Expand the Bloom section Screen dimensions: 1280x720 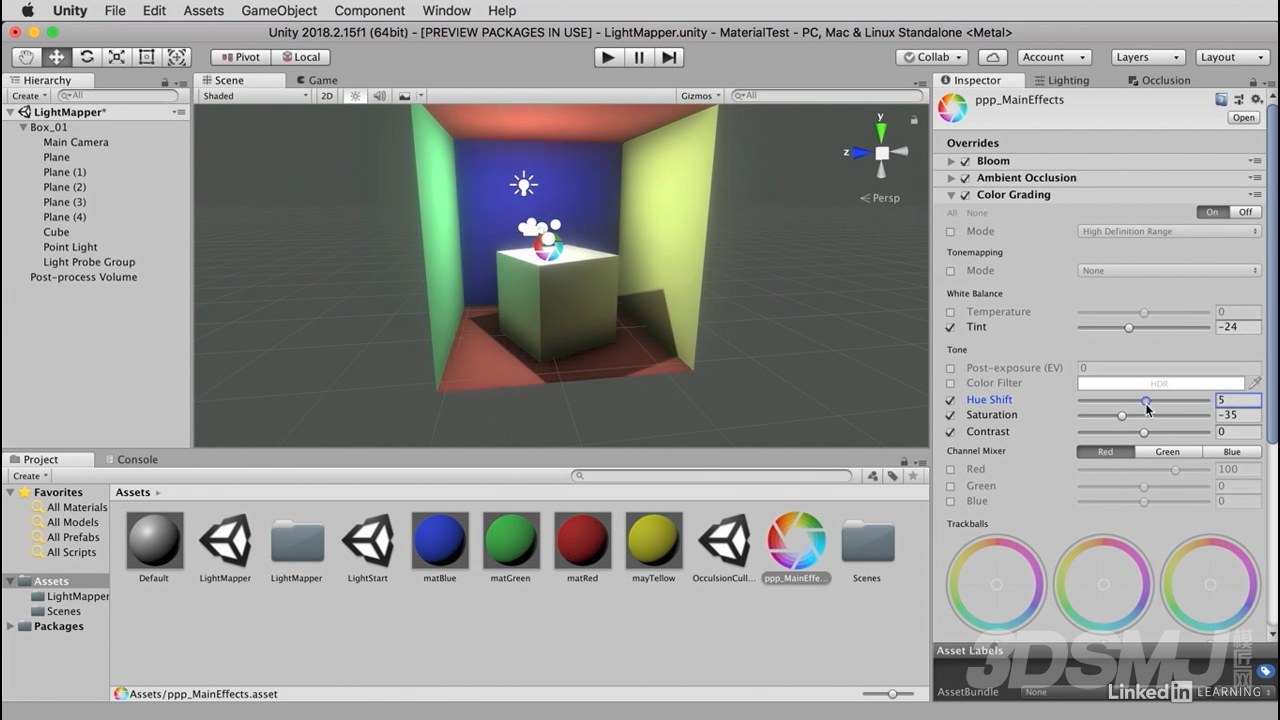click(x=951, y=161)
